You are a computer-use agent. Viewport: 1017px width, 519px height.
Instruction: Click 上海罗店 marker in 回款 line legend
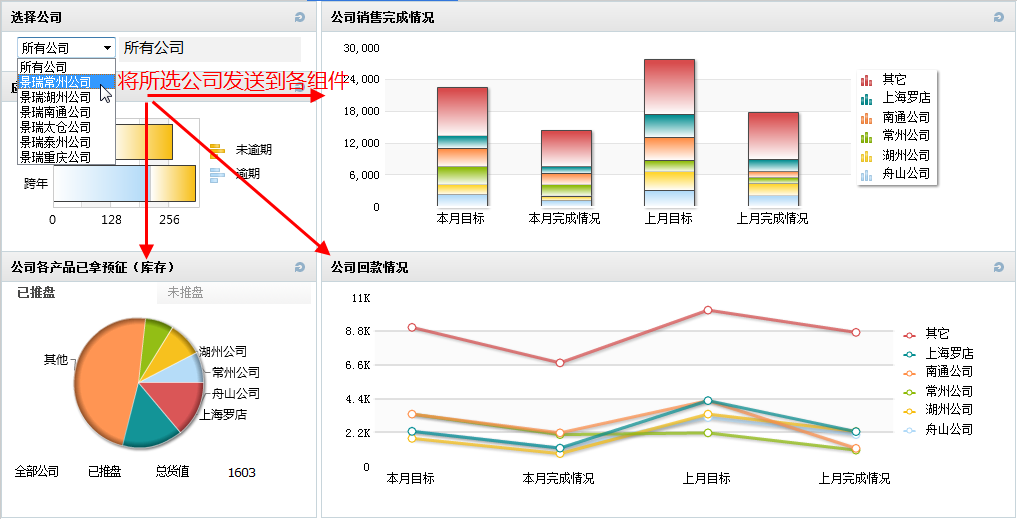coord(909,354)
